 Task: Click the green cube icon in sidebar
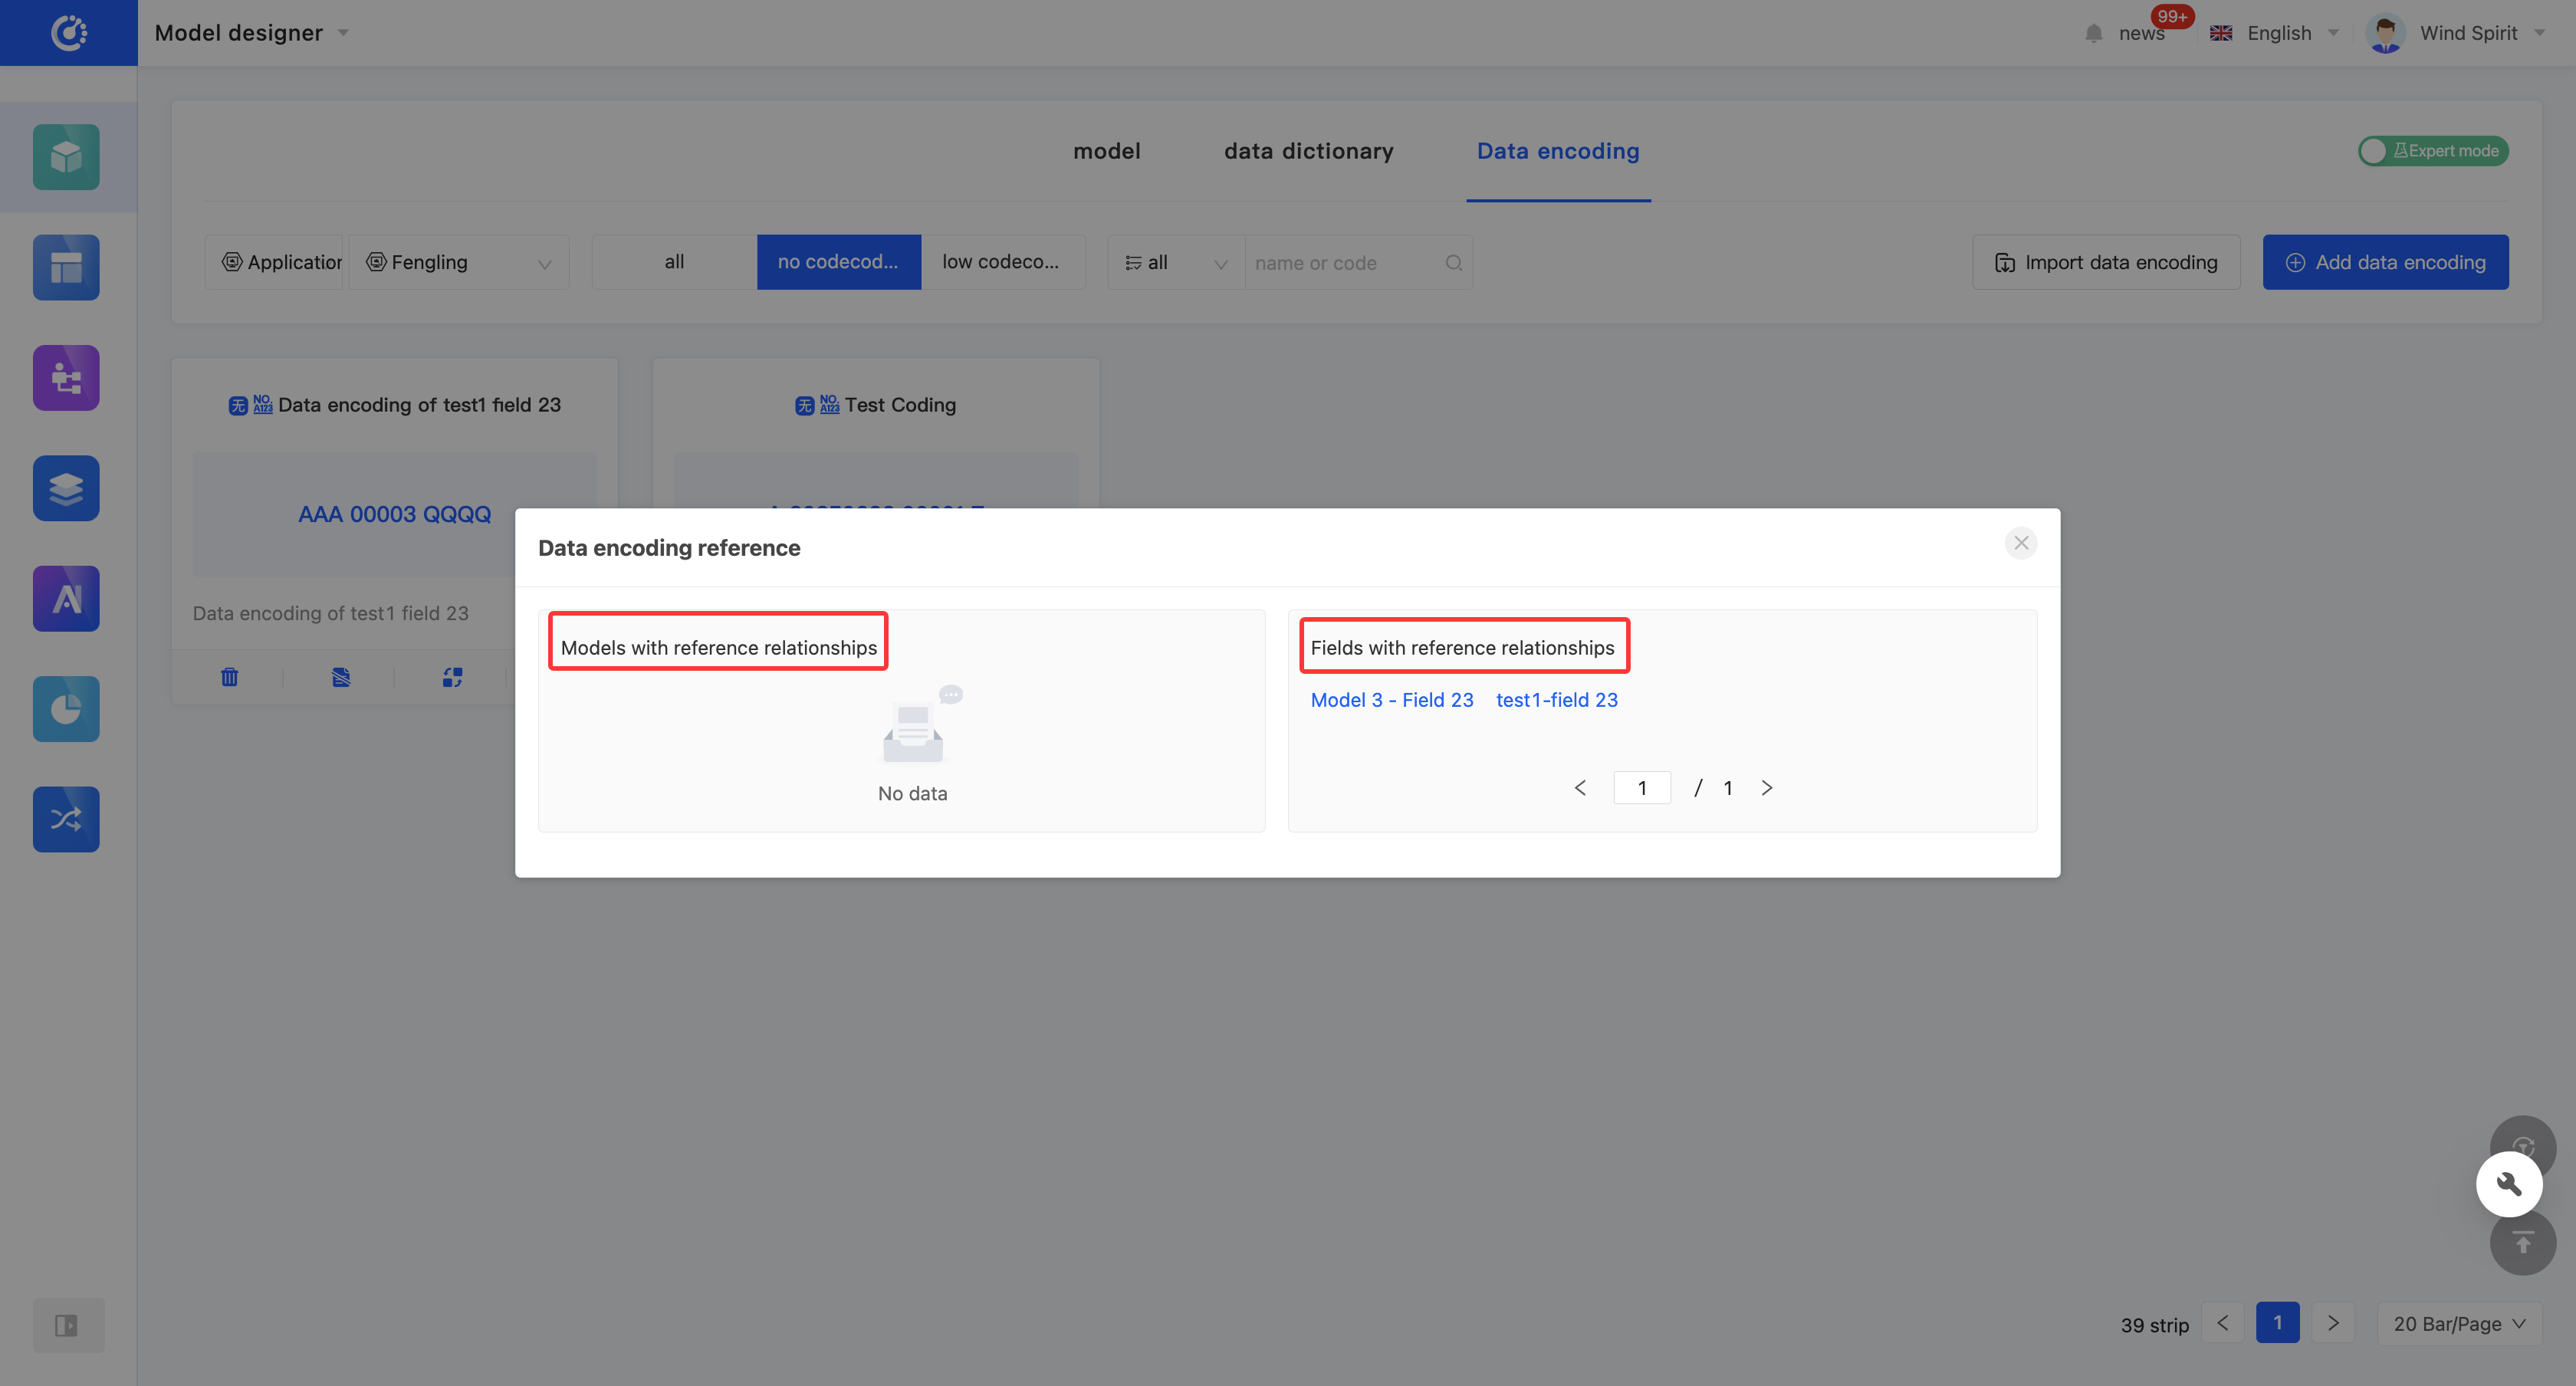pos(66,157)
